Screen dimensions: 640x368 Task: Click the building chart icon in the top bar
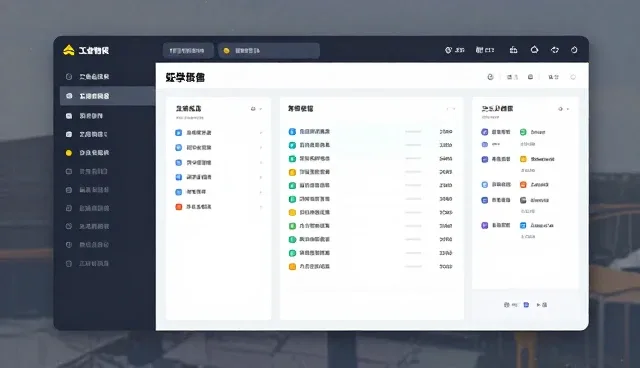513,50
